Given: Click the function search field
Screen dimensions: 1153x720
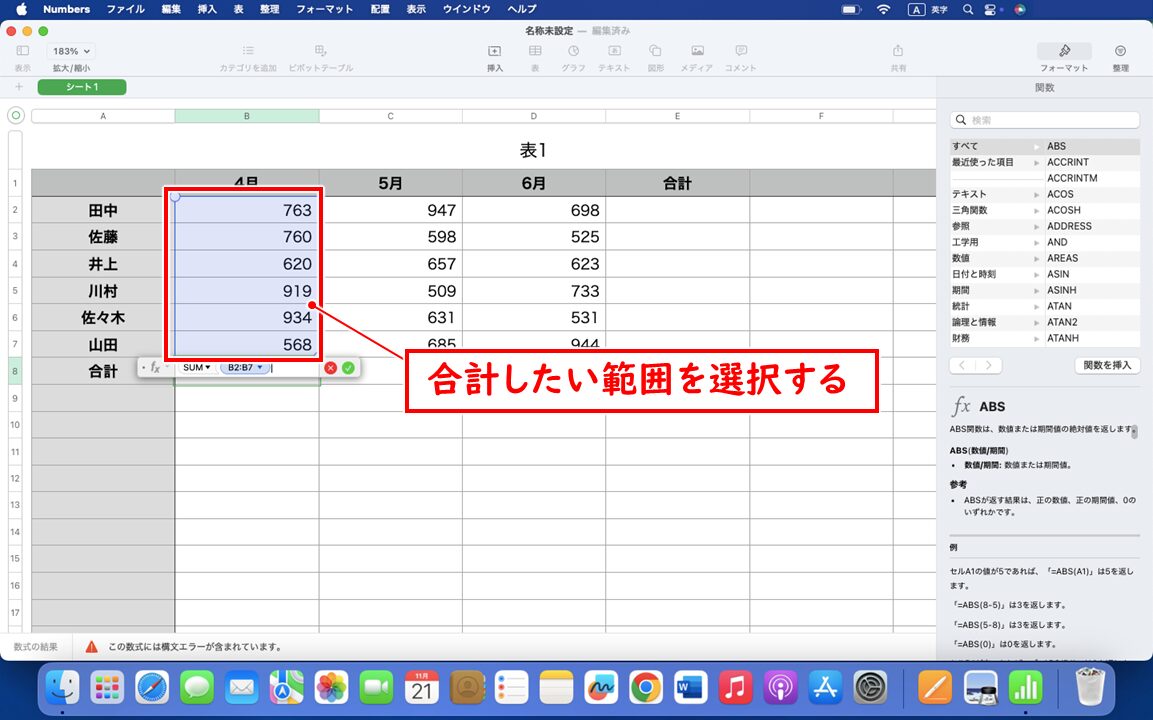Looking at the screenshot, I should click(x=1044, y=119).
